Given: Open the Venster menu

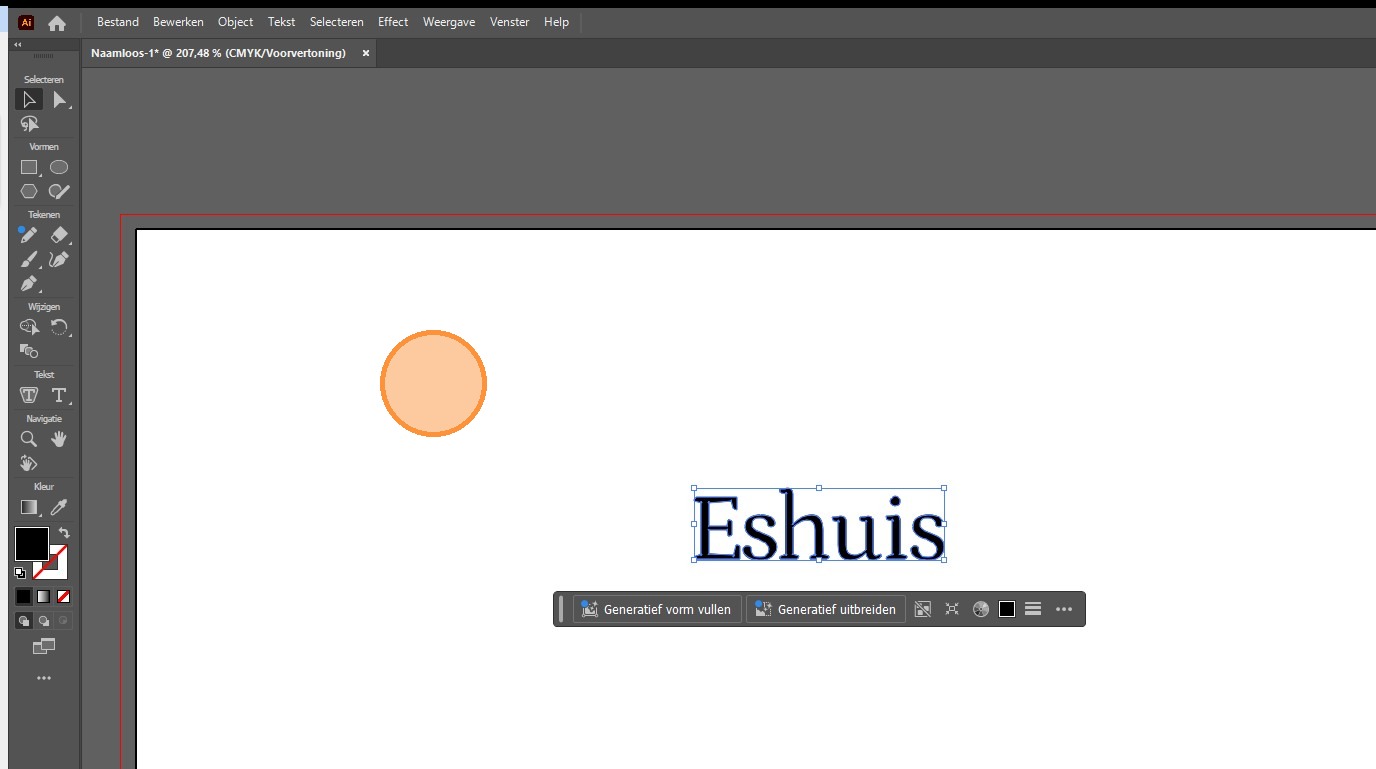Looking at the screenshot, I should pyautogui.click(x=510, y=22).
